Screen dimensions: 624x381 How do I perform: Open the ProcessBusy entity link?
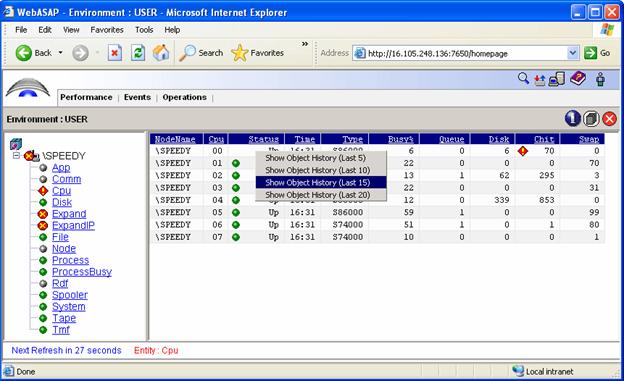coord(82,272)
